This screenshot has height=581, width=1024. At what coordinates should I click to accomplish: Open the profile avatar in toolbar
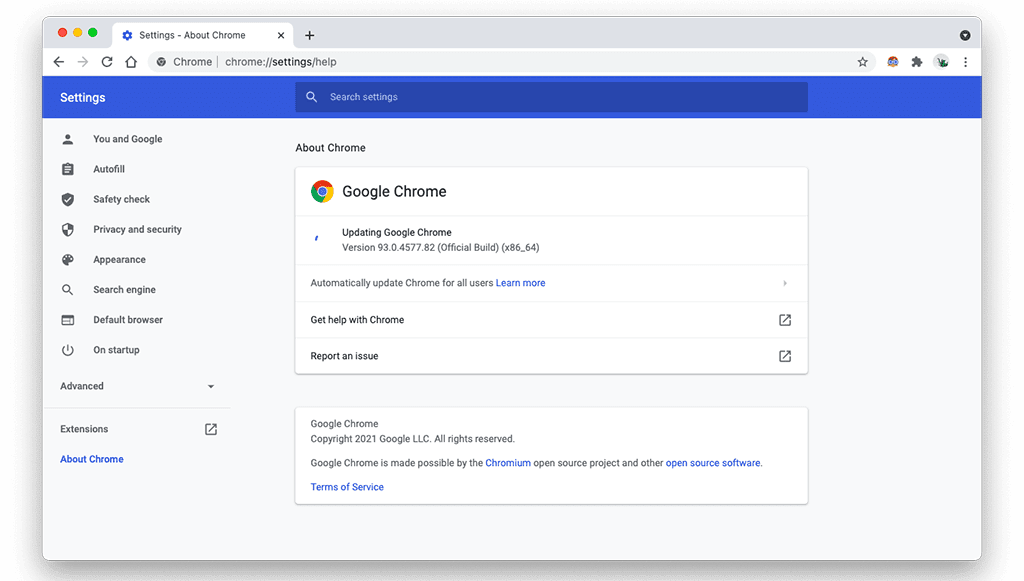[x=942, y=62]
